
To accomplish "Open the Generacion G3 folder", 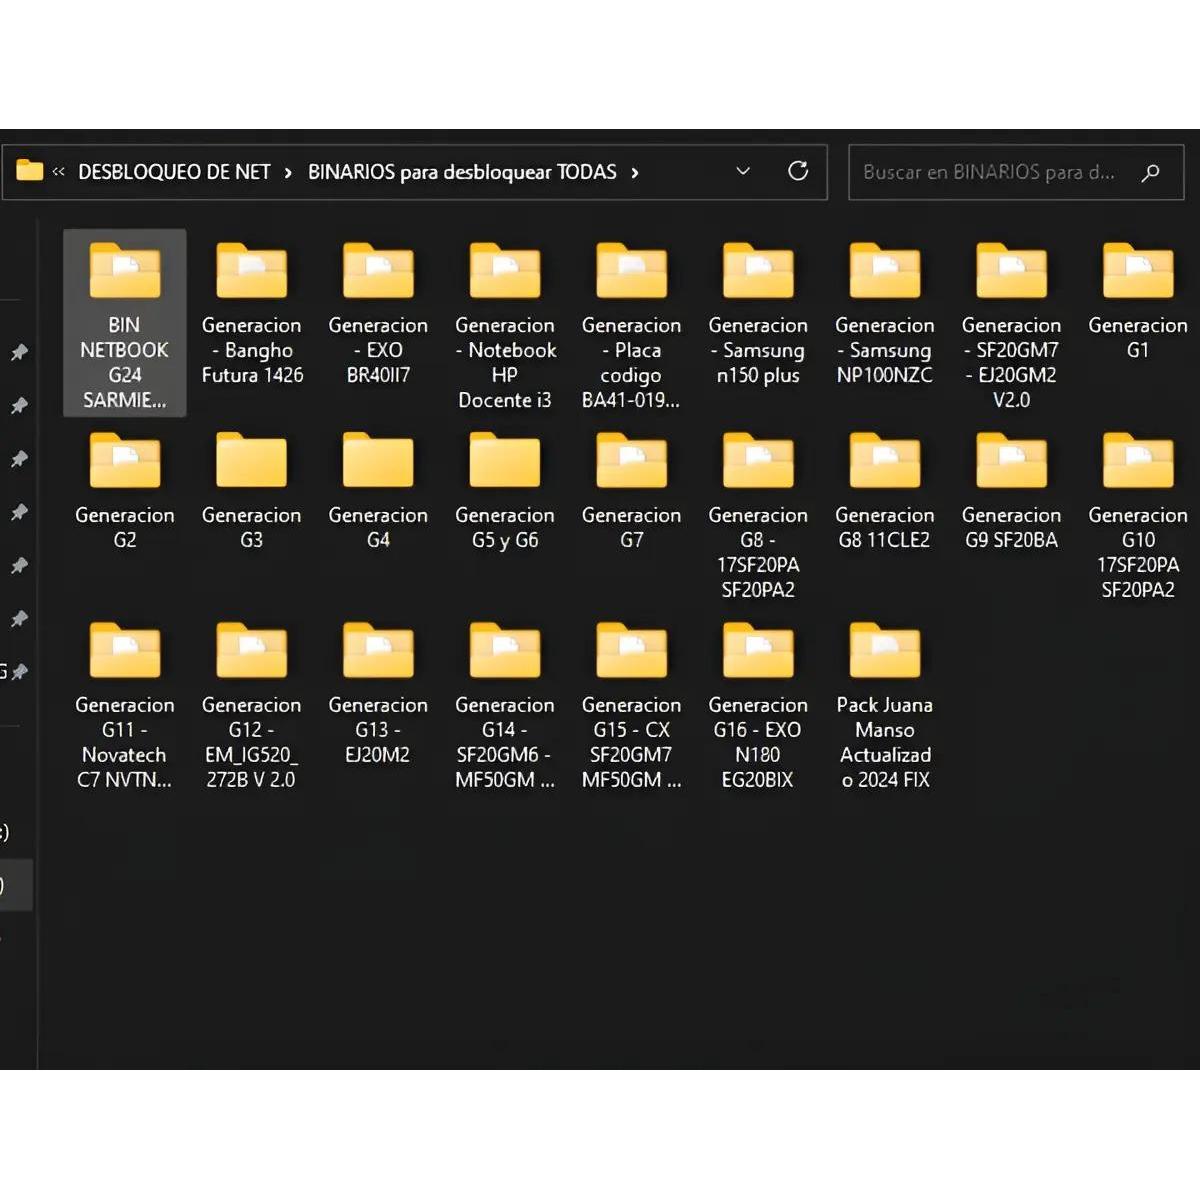I will (x=251, y=490).
